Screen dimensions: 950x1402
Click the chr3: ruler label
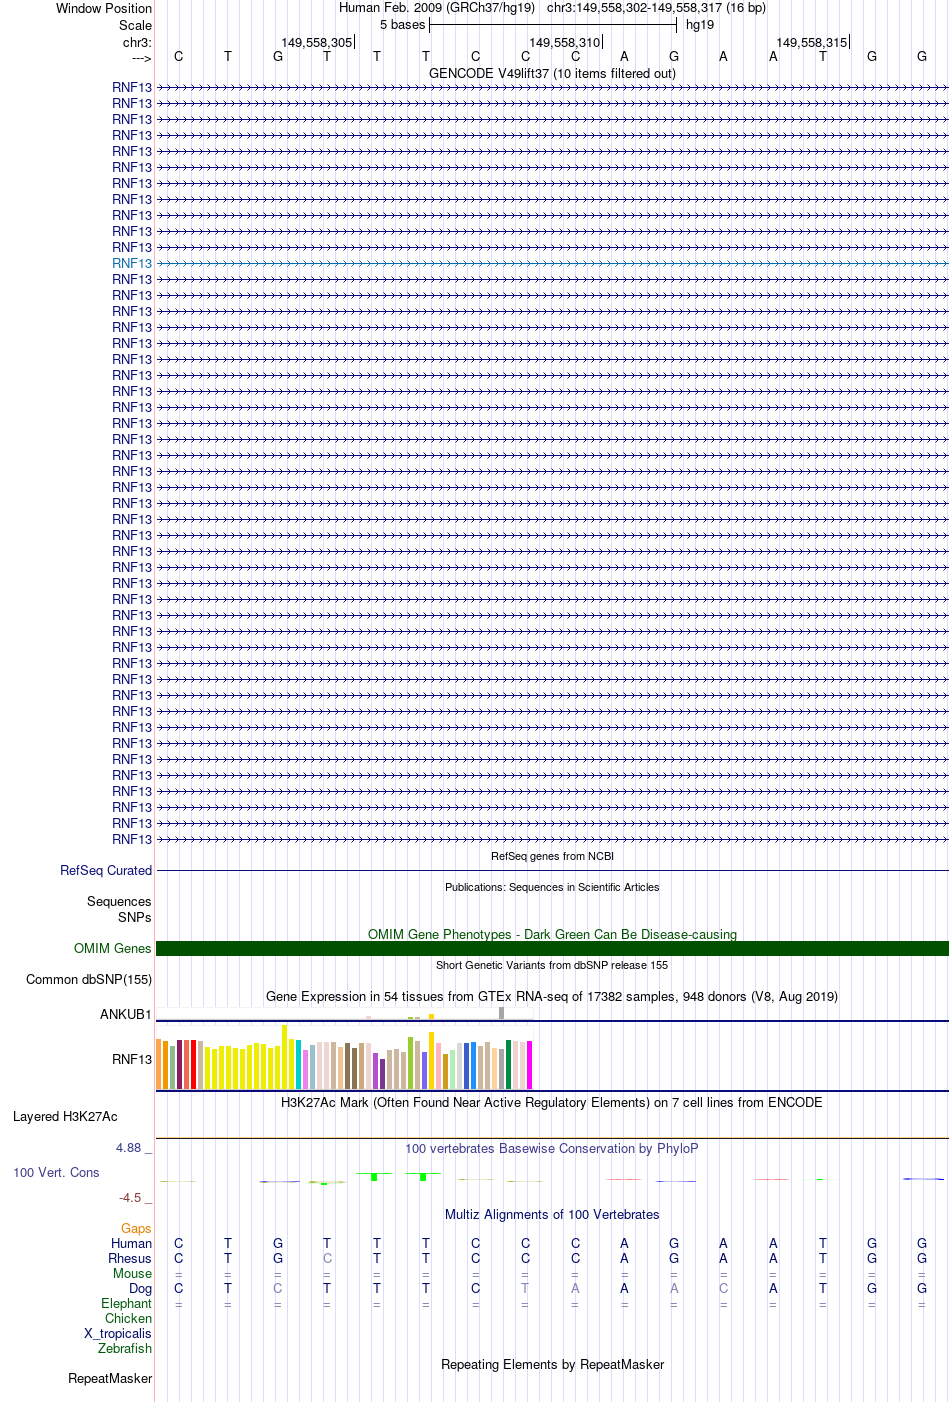(137, 42)
